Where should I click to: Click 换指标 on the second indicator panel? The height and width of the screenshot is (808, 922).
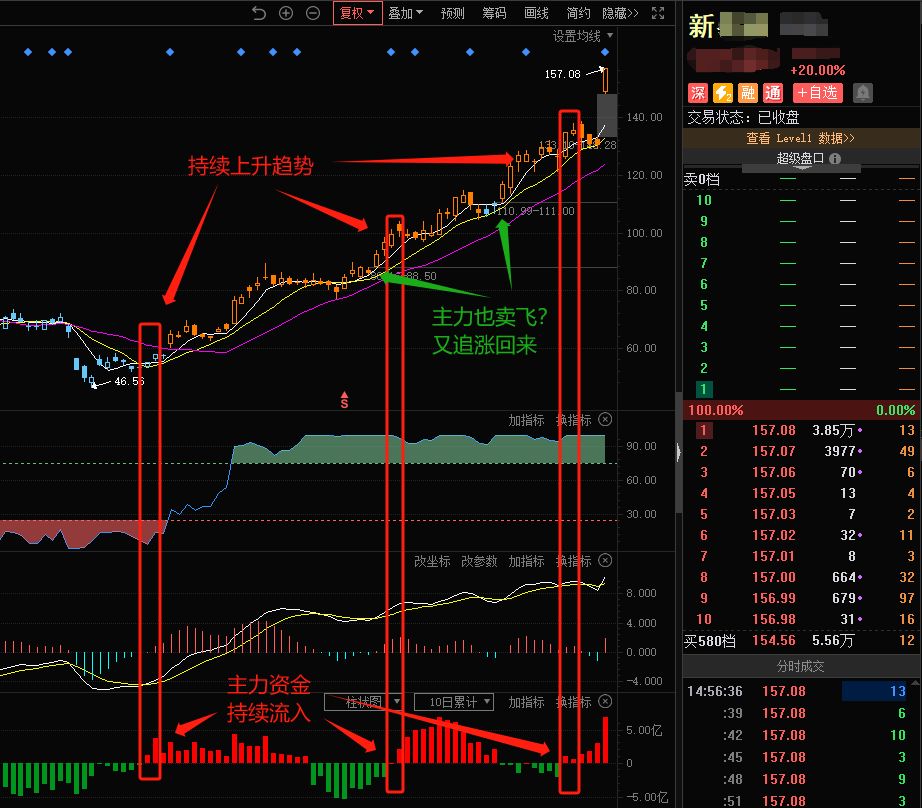pos(573,420)
